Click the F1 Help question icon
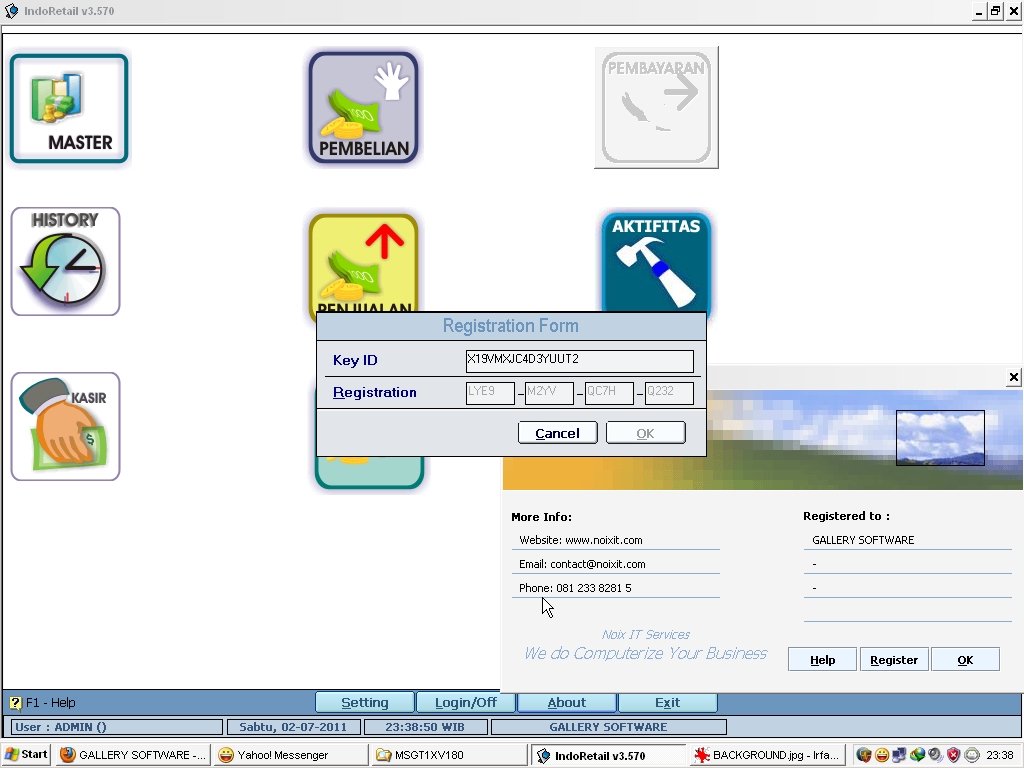 [16, 703]
